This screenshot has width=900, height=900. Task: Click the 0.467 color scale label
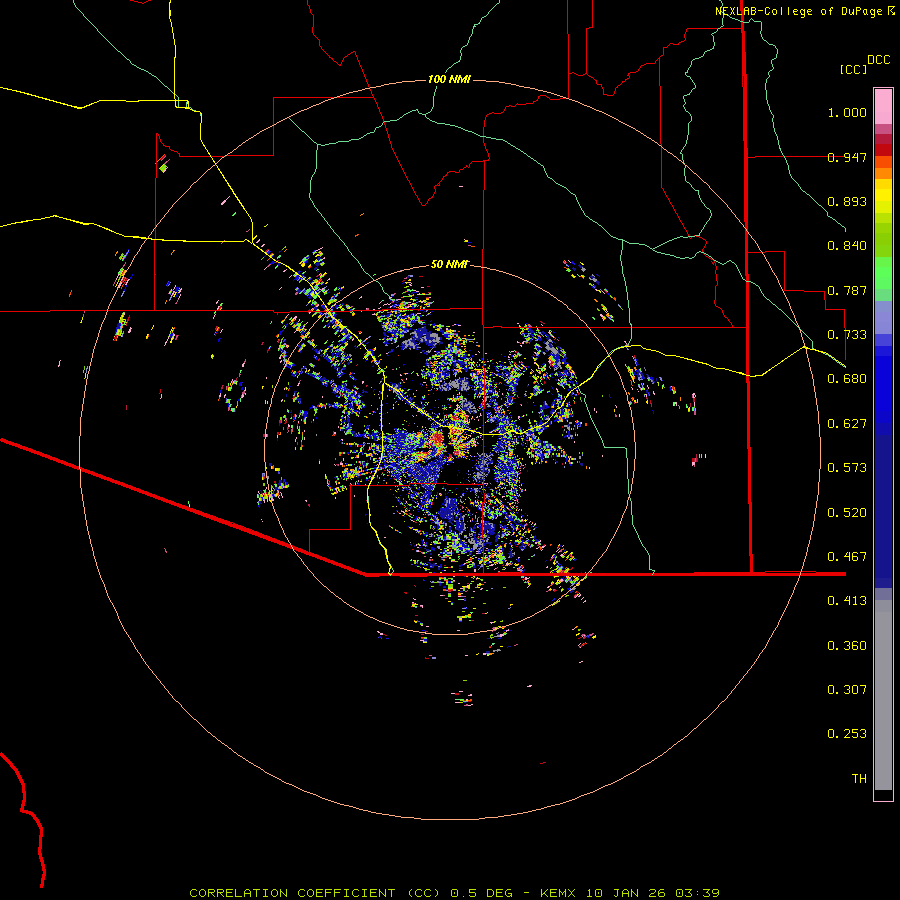tap(847, 557)
